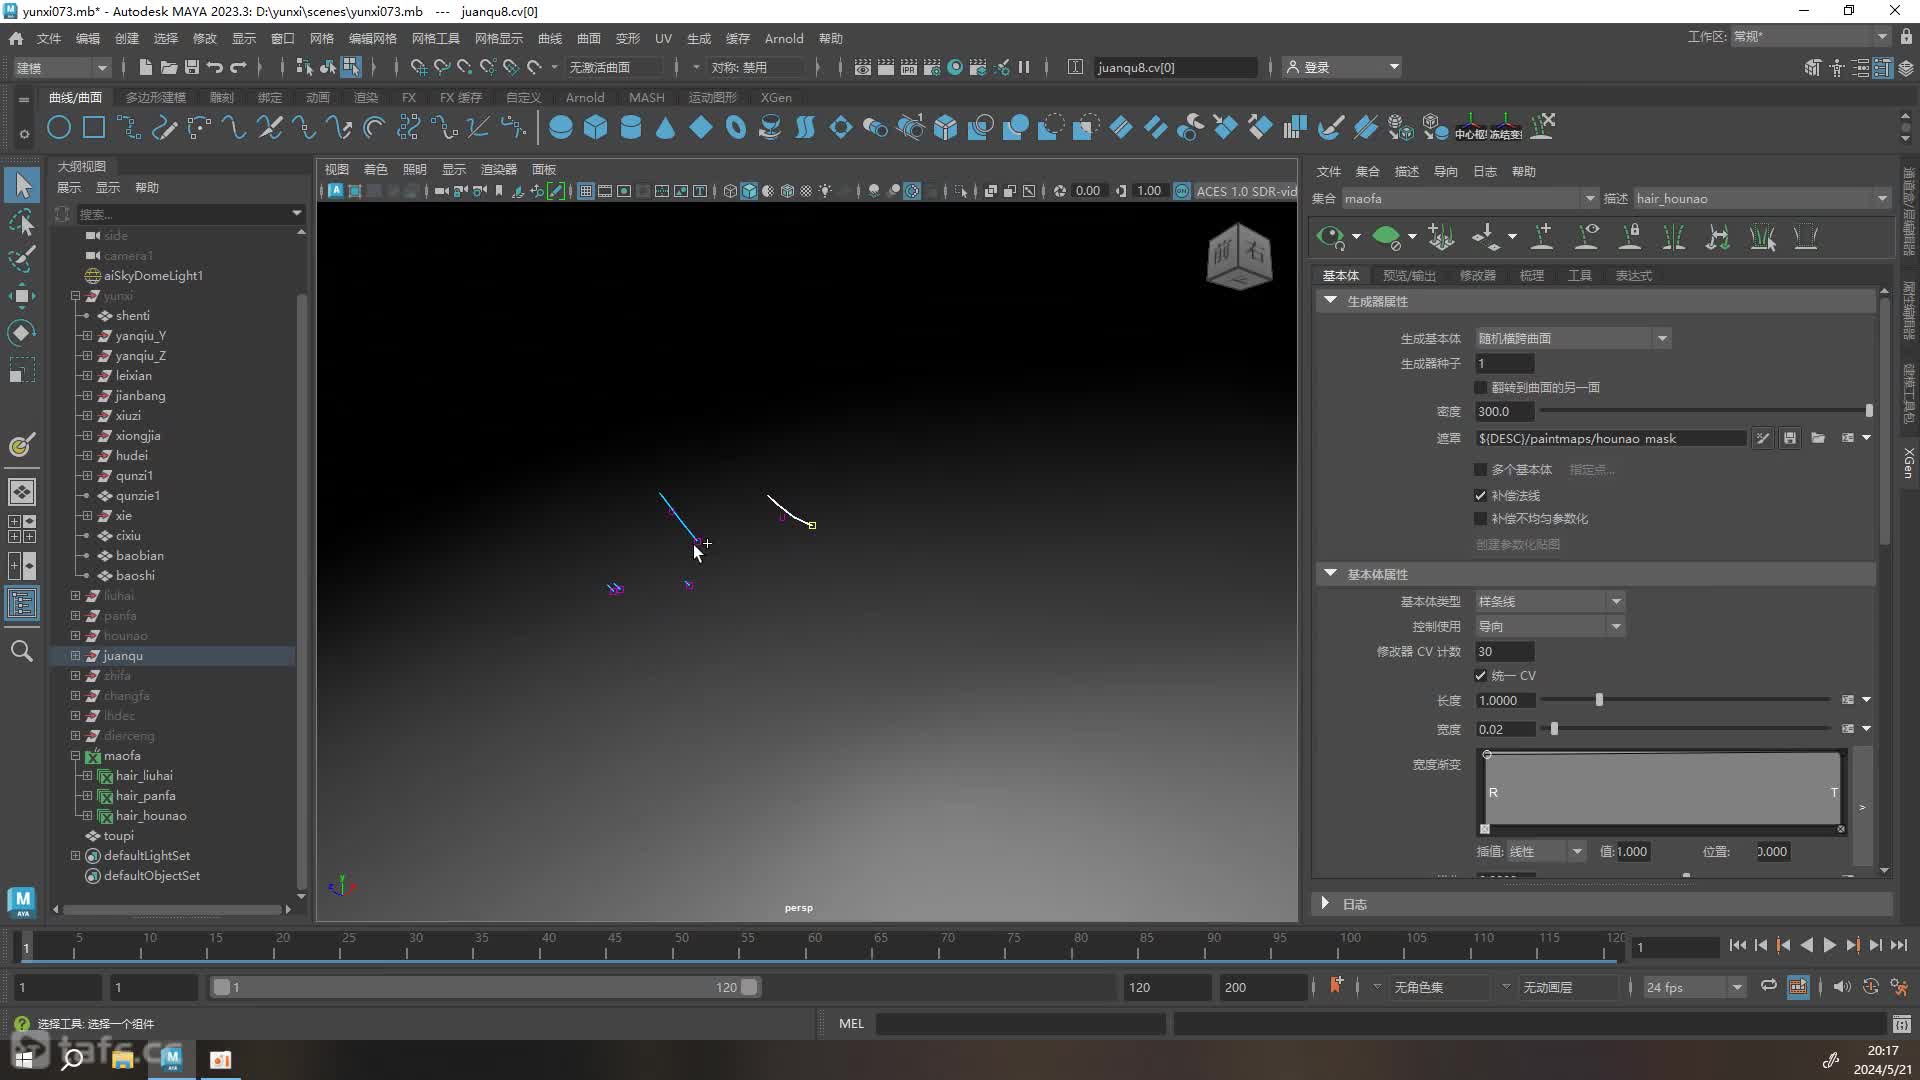Uncheck the uniform CV checkbox
The image size is (1920, 1080).
click(x=1480, y=675)
